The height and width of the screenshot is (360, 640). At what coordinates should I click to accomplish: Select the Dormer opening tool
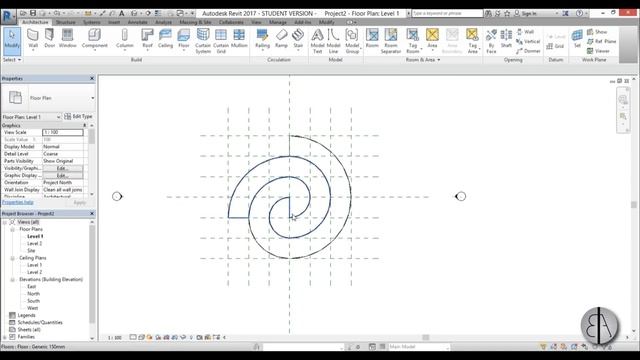[528, 51]
